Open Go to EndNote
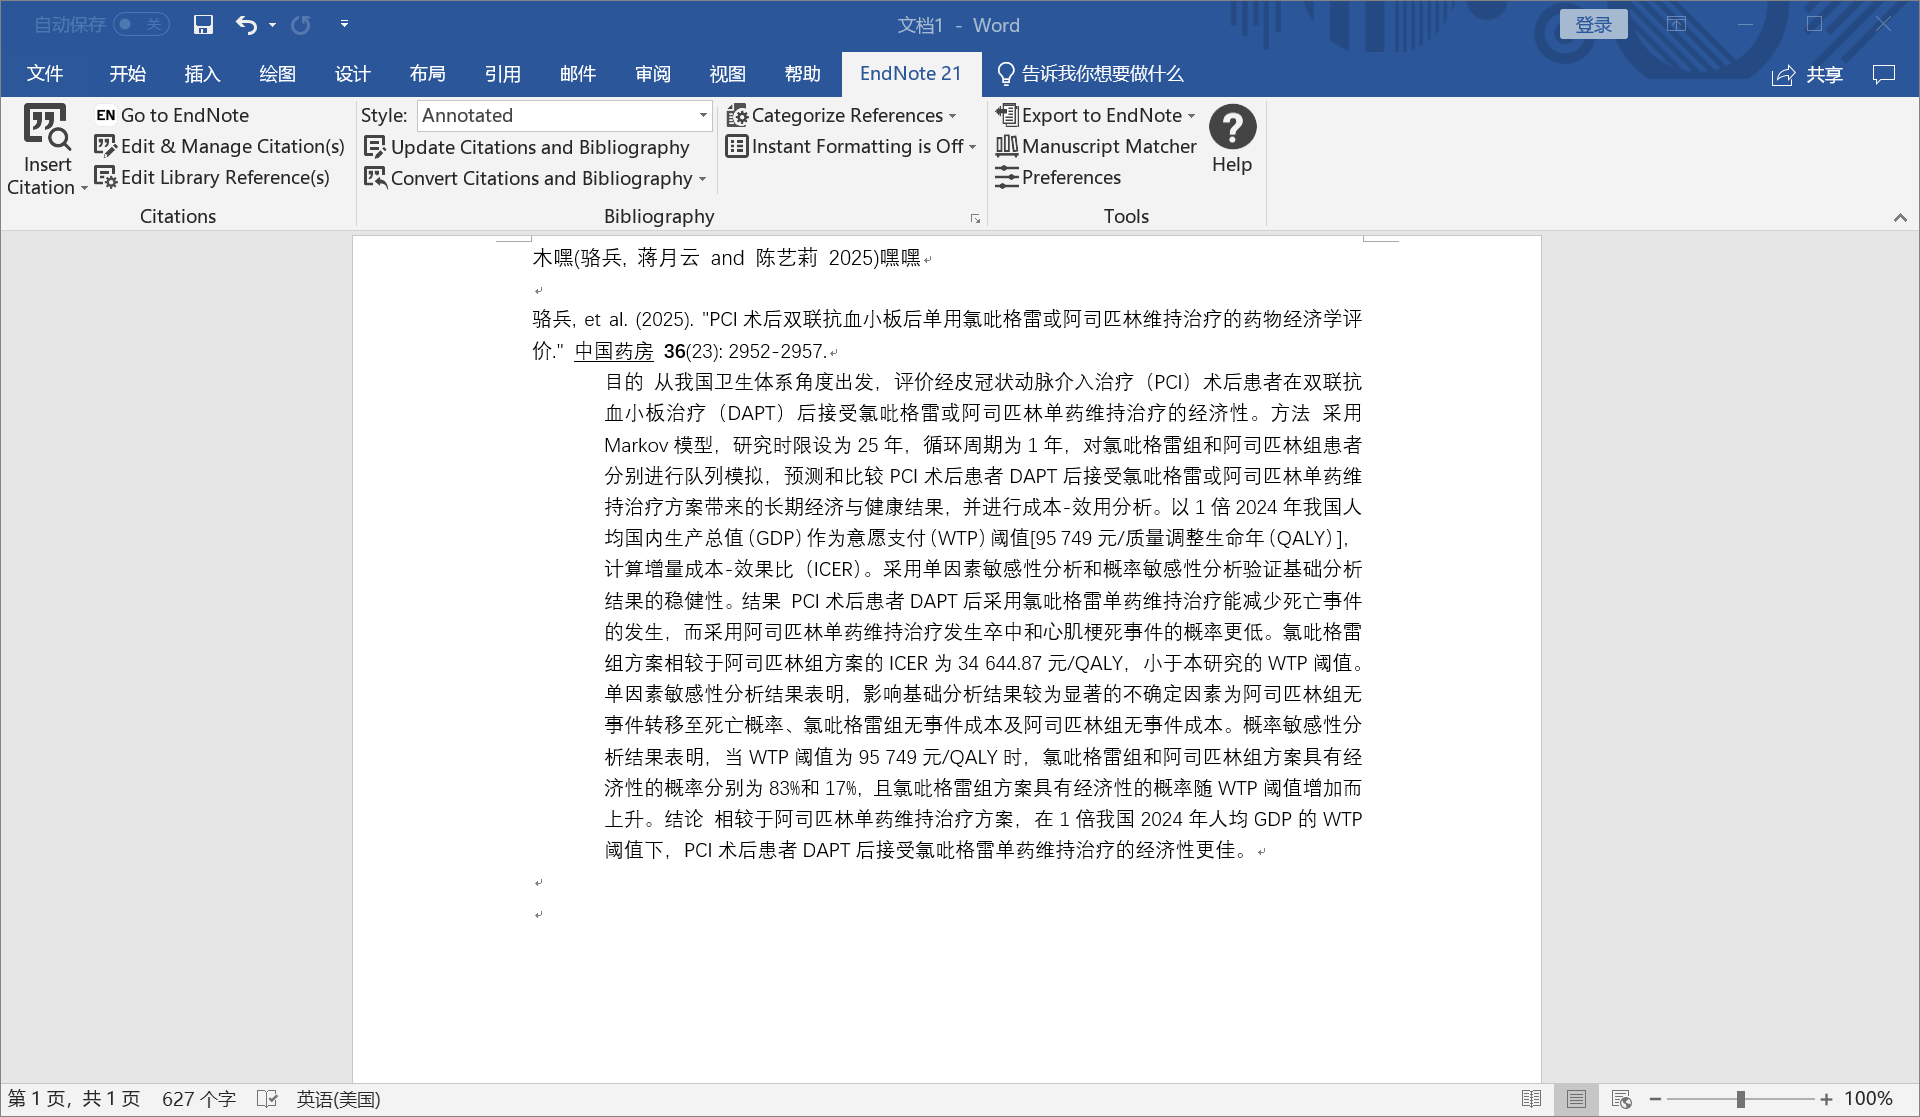The height and width of the screenshot is (1117, 1920). pyautogui.click(x=172, y=115)
